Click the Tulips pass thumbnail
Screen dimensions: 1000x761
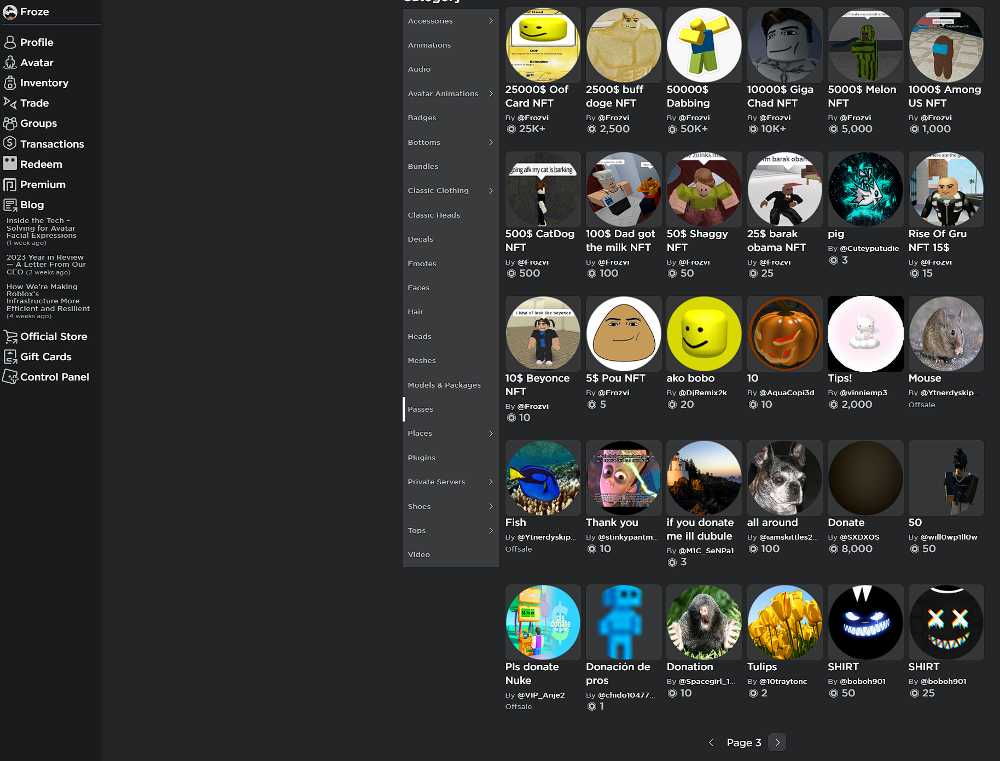784,621
